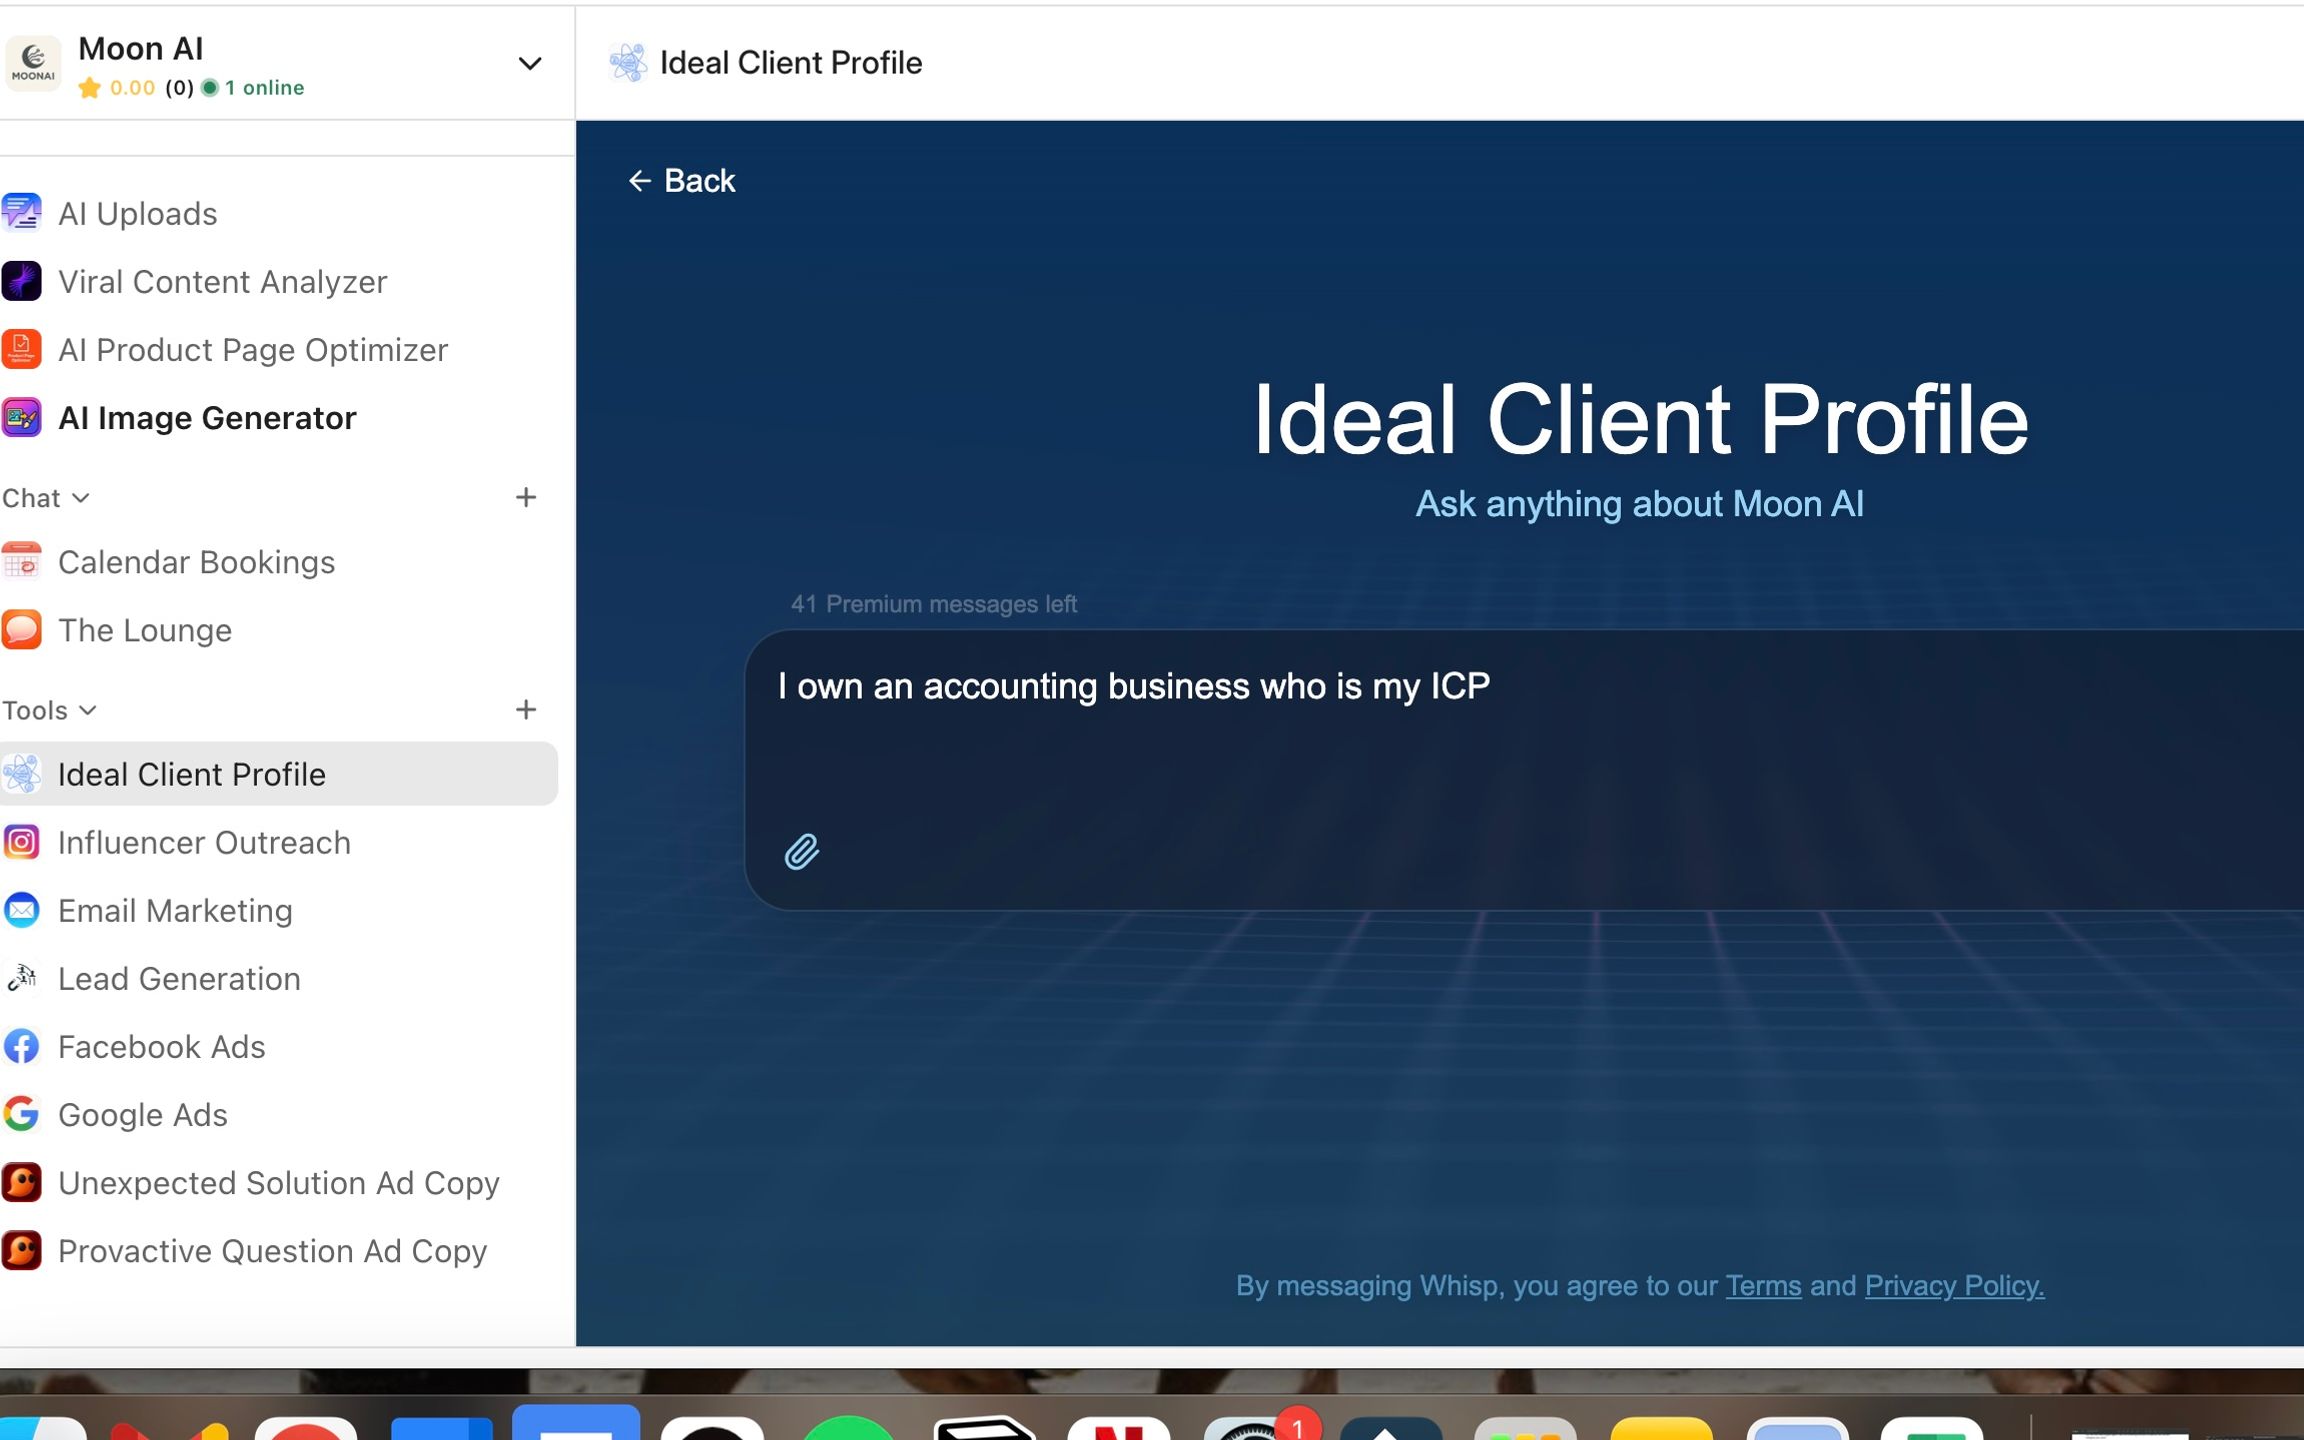Select the Google Ads icon
The width and height of the screenshot is (2304, 1440).
(21, 1114)
